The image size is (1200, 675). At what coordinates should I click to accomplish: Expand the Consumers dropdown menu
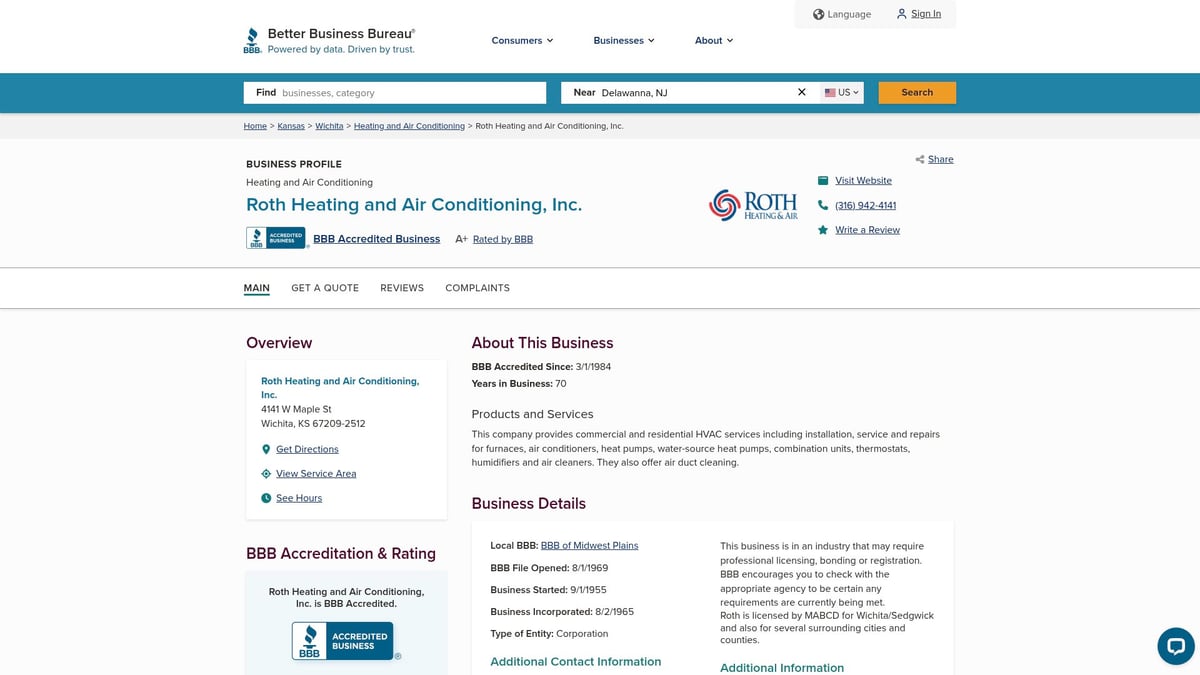coord(522,41)
